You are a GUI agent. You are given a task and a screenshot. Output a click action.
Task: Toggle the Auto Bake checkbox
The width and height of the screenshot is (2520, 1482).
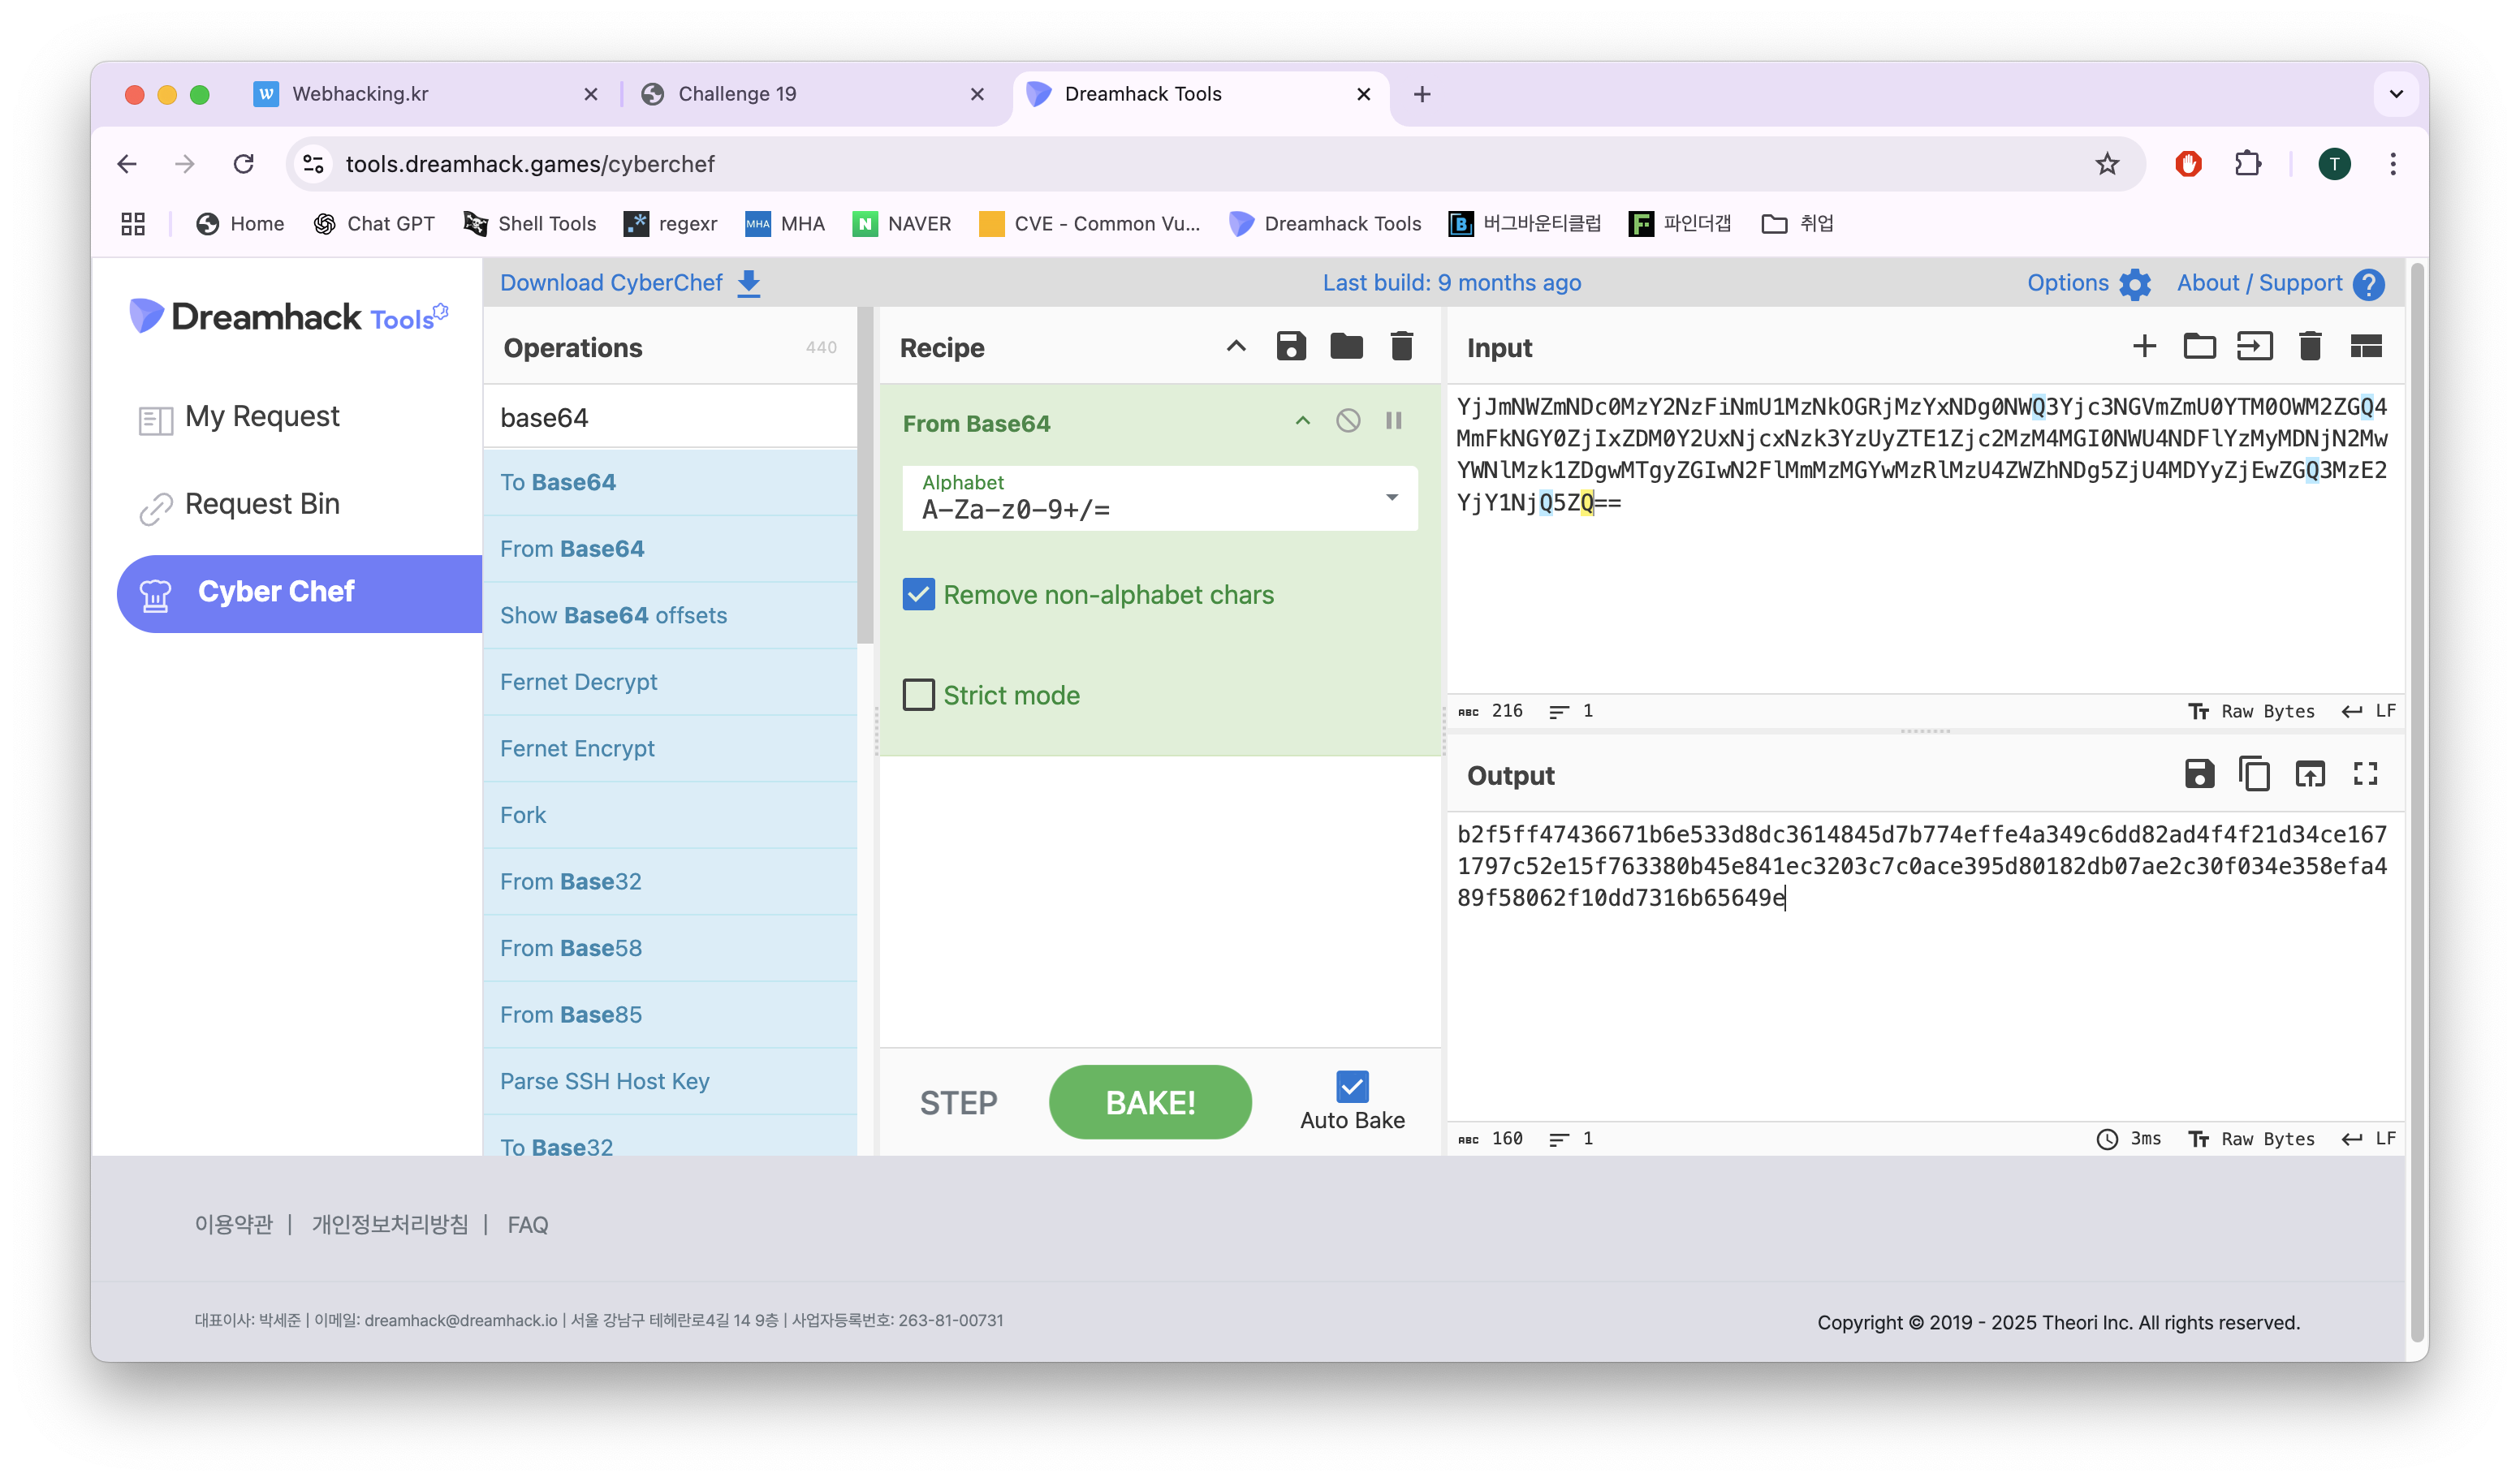(1352, 1086)
